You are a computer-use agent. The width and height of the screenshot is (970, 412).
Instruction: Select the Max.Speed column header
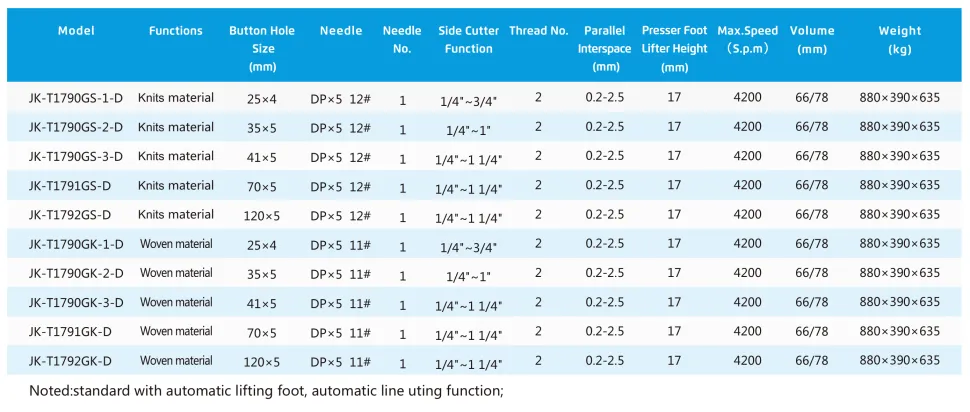(747, 40)
